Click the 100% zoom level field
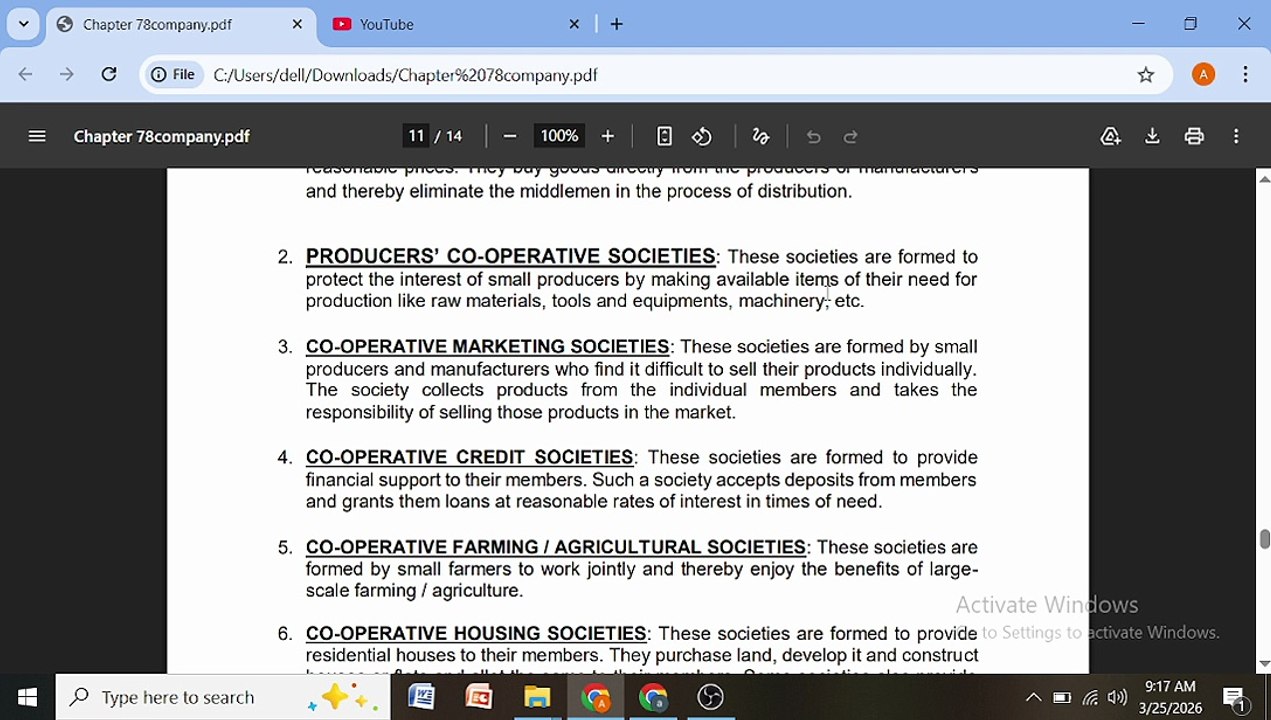The width and height of the screenshot is (1271, 720). point(559,136)
